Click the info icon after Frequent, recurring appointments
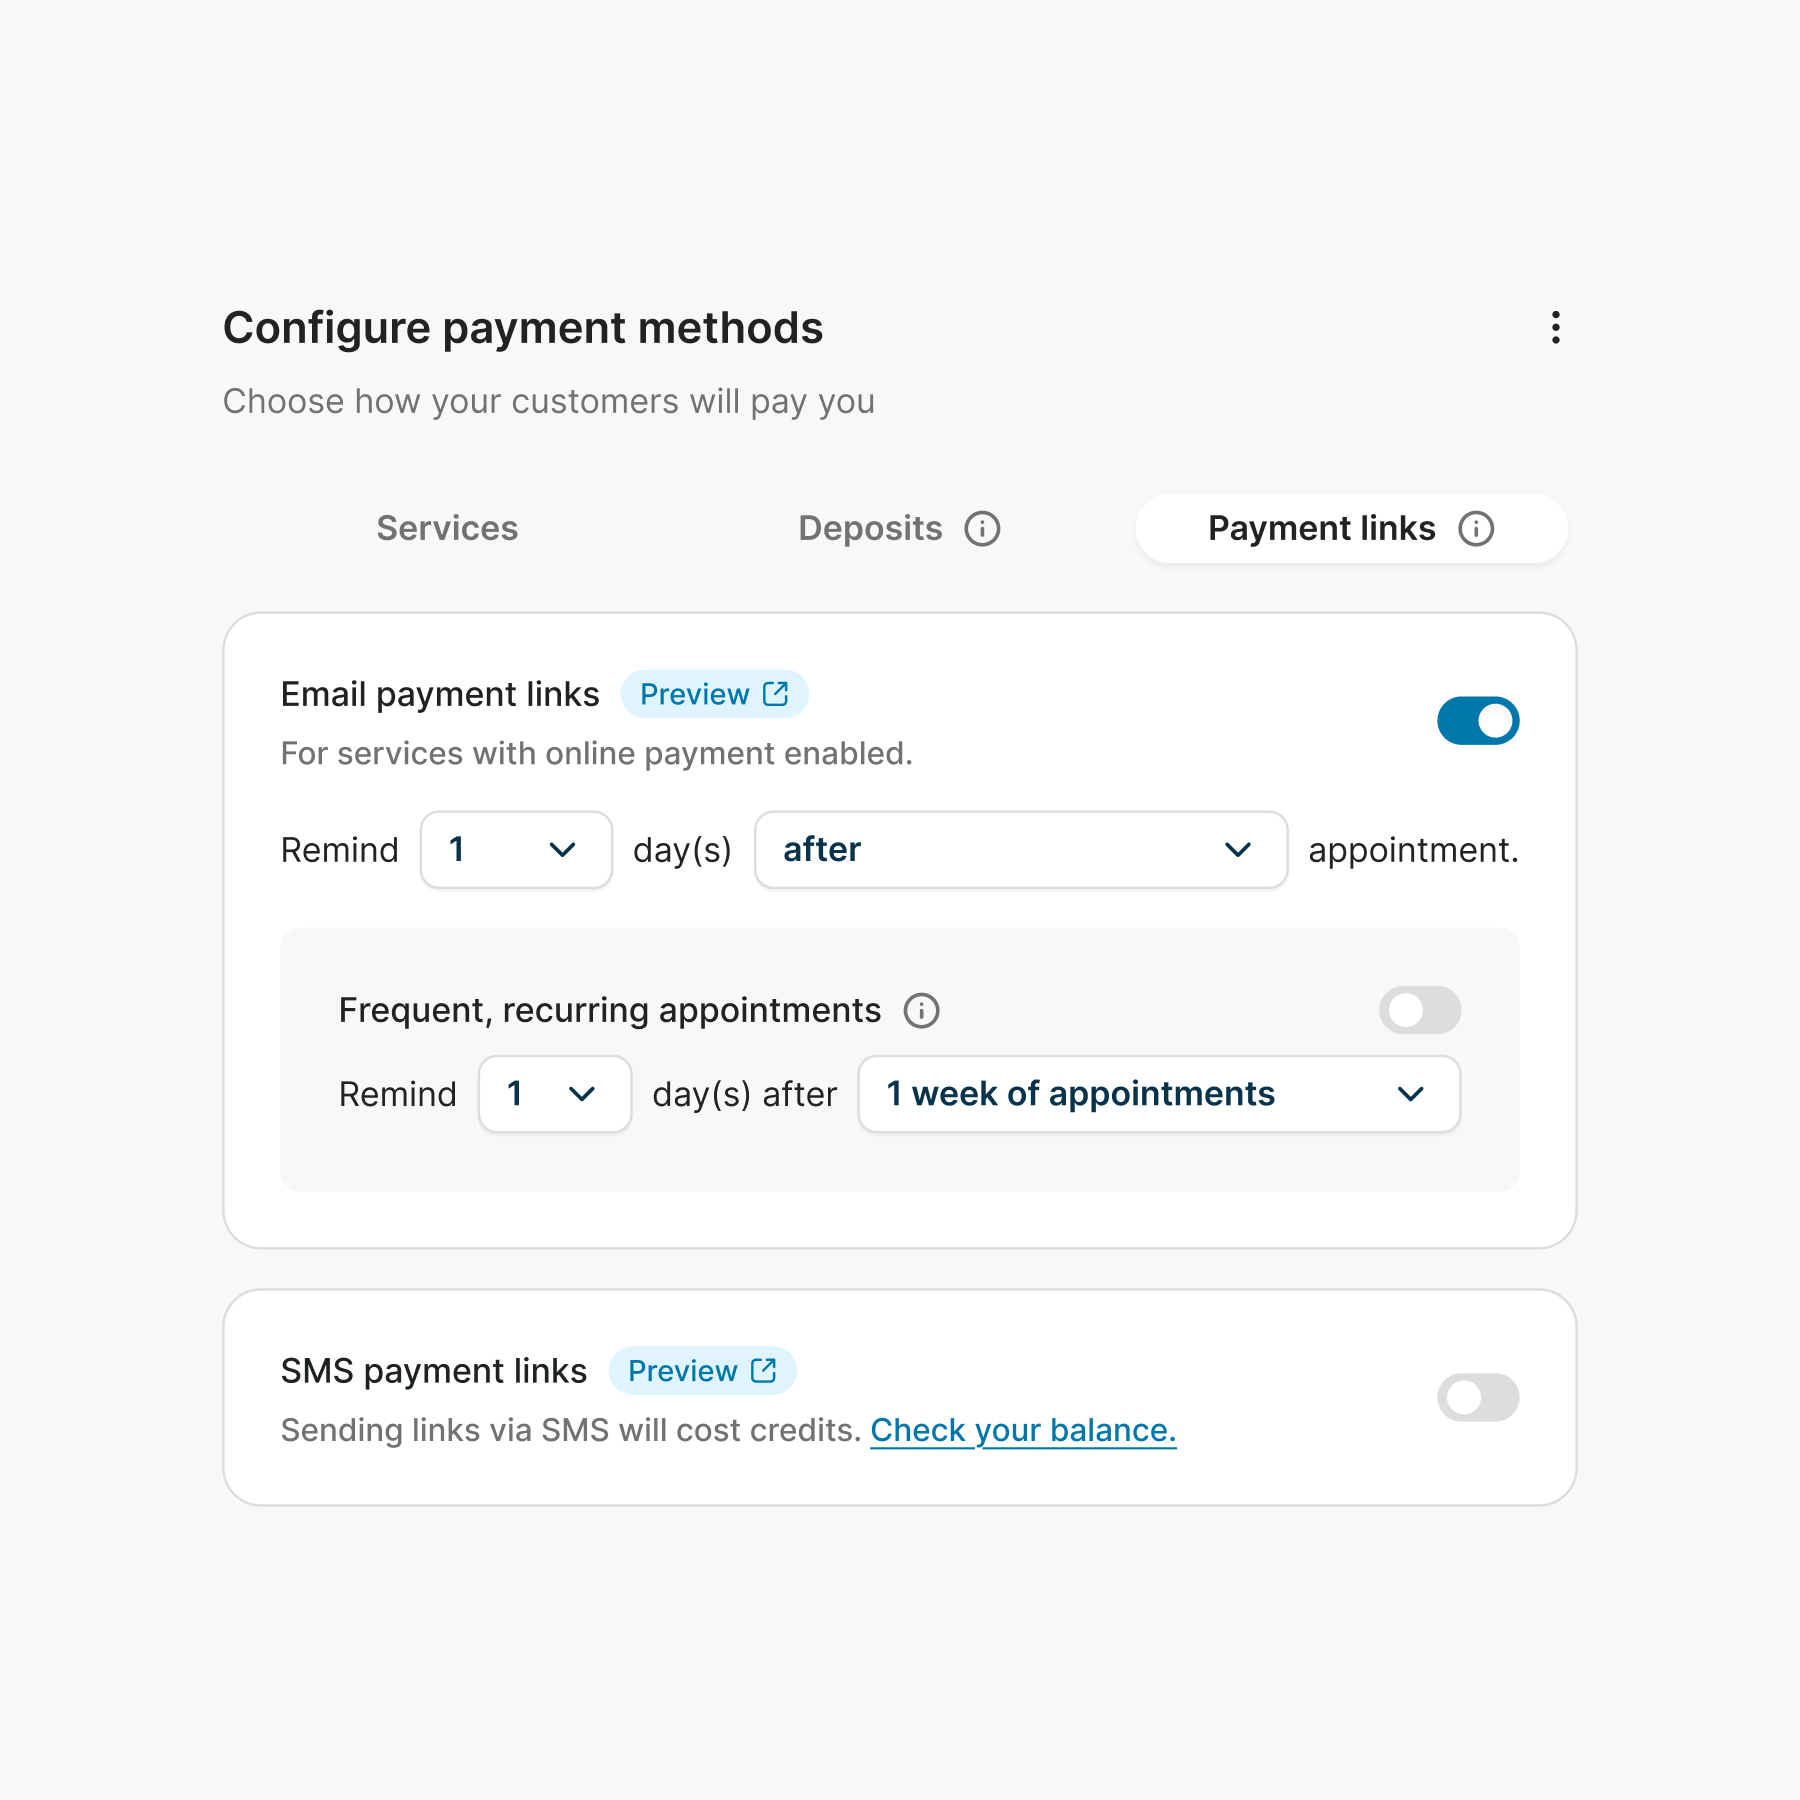 tap(921, 1010)
